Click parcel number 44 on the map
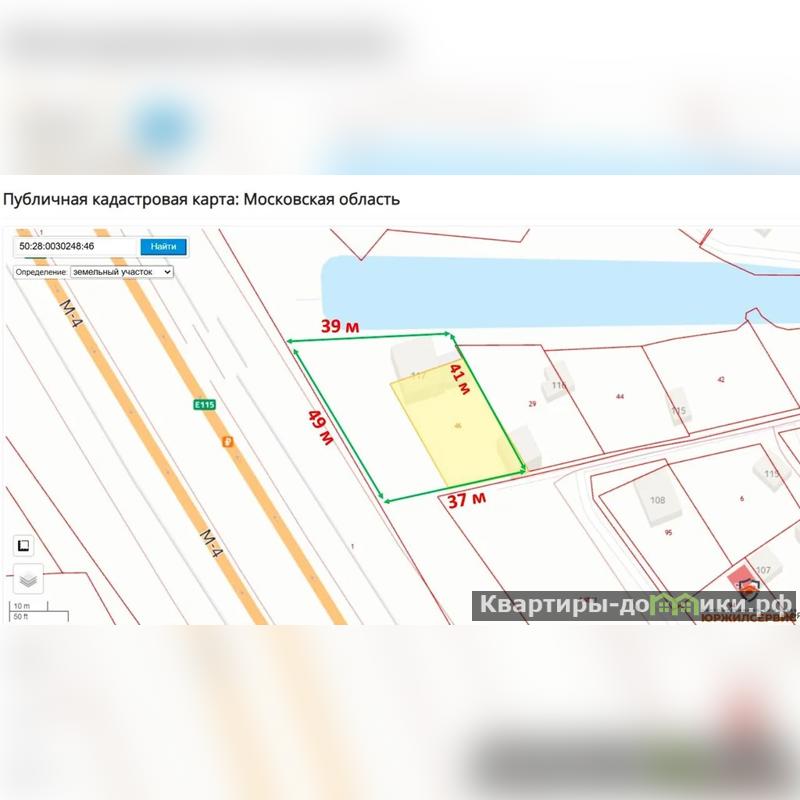Screen dimensions: 800x800 tap(620, 396)
